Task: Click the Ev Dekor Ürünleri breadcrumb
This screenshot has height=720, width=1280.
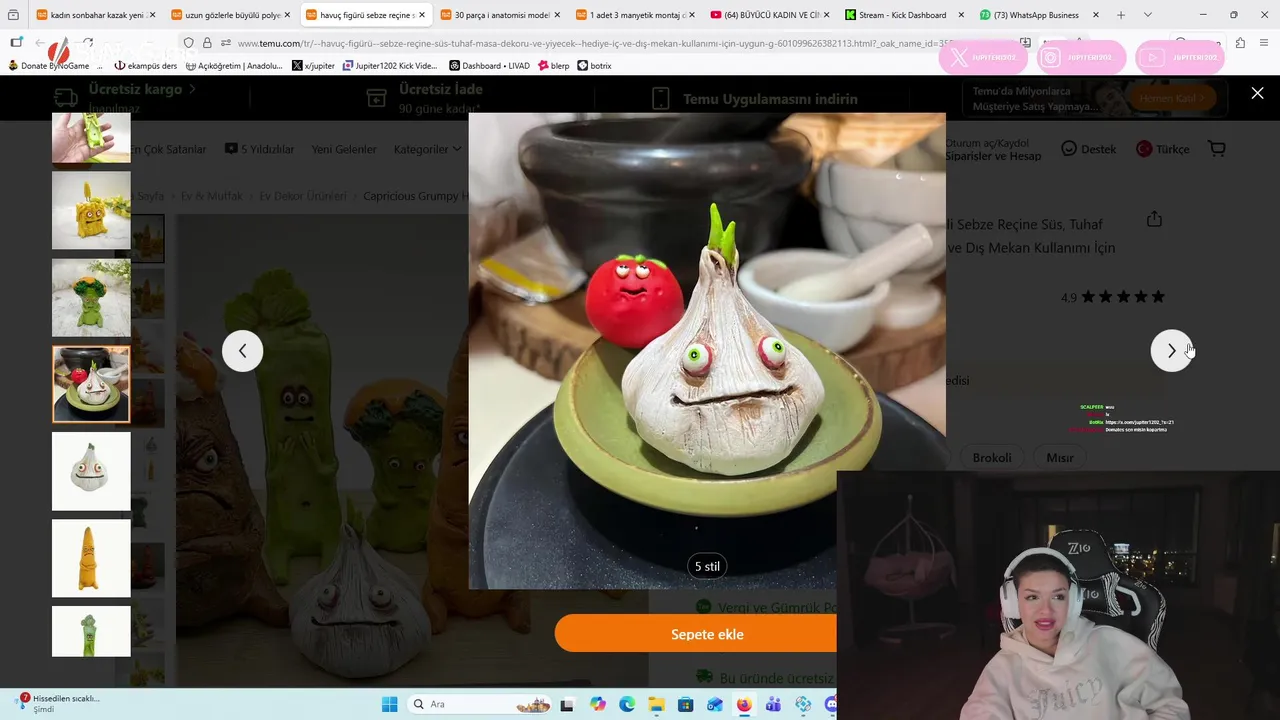Action: (x=303, y=196)
